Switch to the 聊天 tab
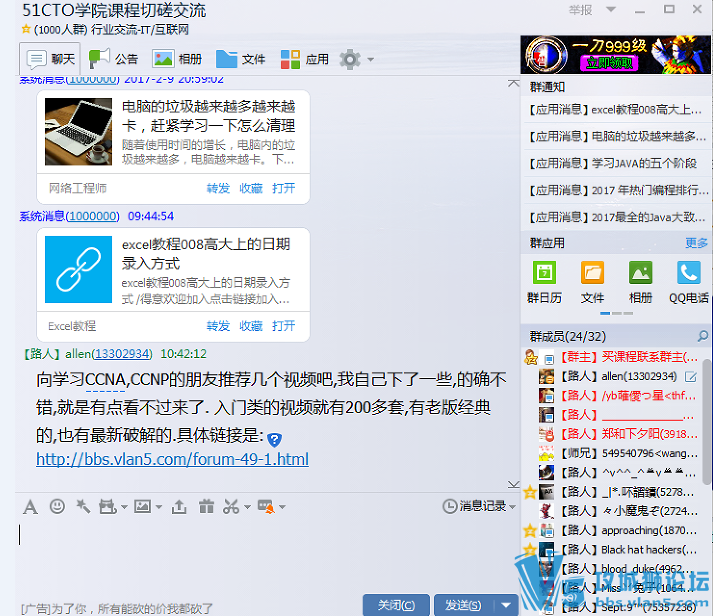 [x=50, y=59]
